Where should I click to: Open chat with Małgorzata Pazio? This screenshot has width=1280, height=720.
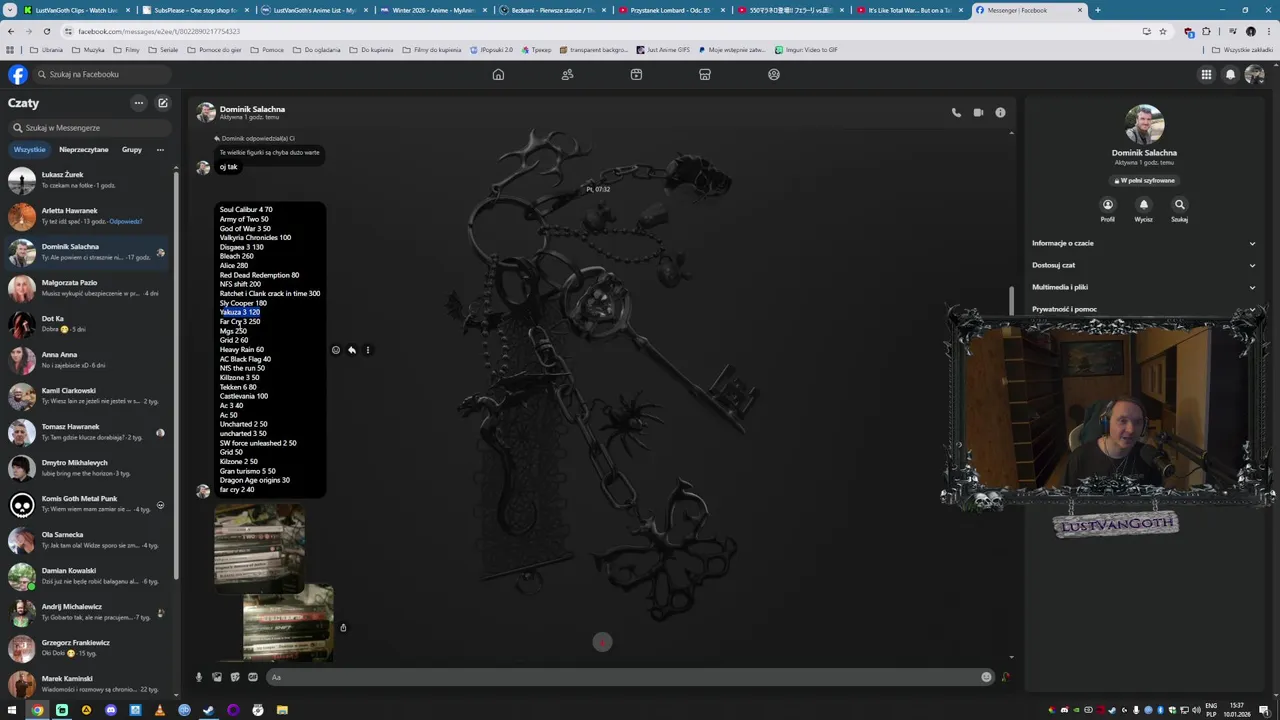click(88, 288)
